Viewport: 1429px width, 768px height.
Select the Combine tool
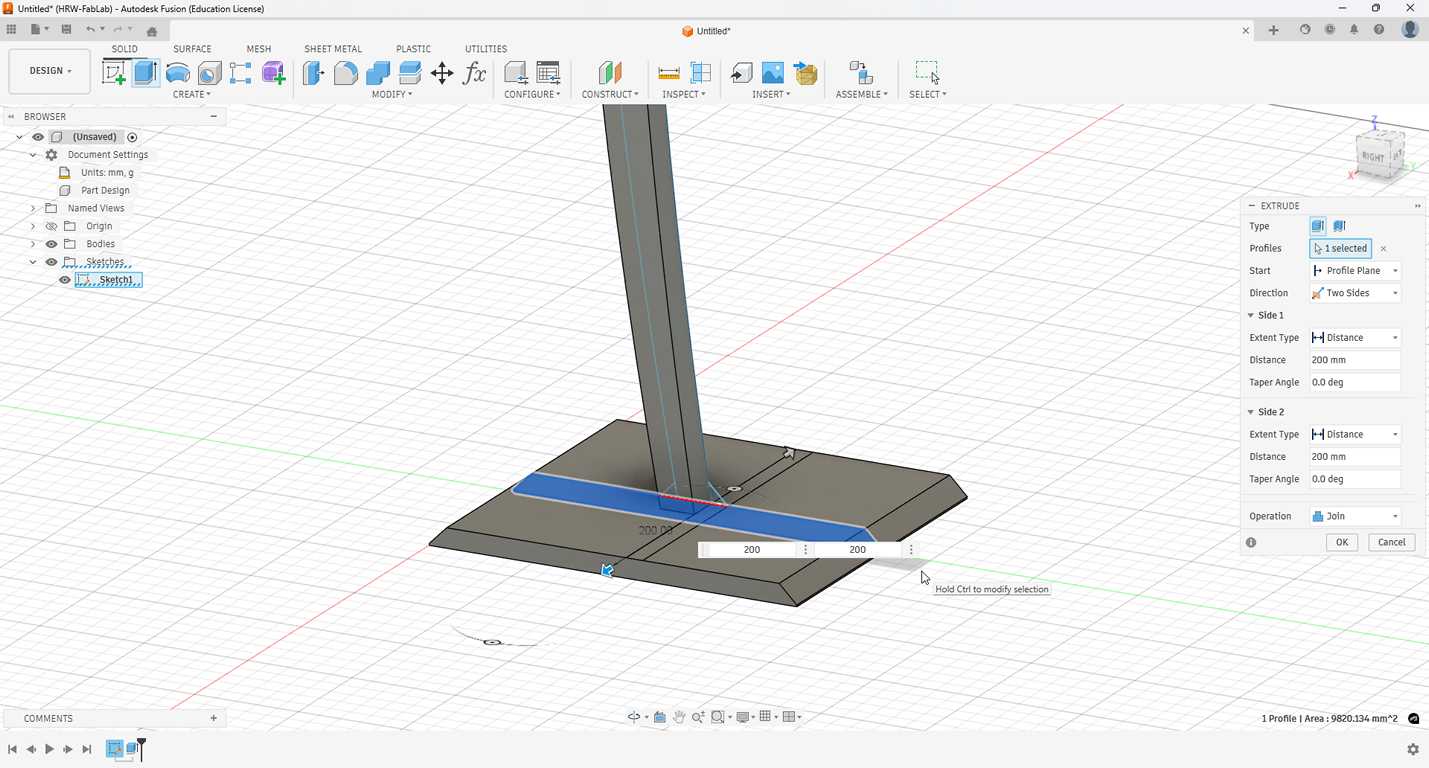pos(378,73)
